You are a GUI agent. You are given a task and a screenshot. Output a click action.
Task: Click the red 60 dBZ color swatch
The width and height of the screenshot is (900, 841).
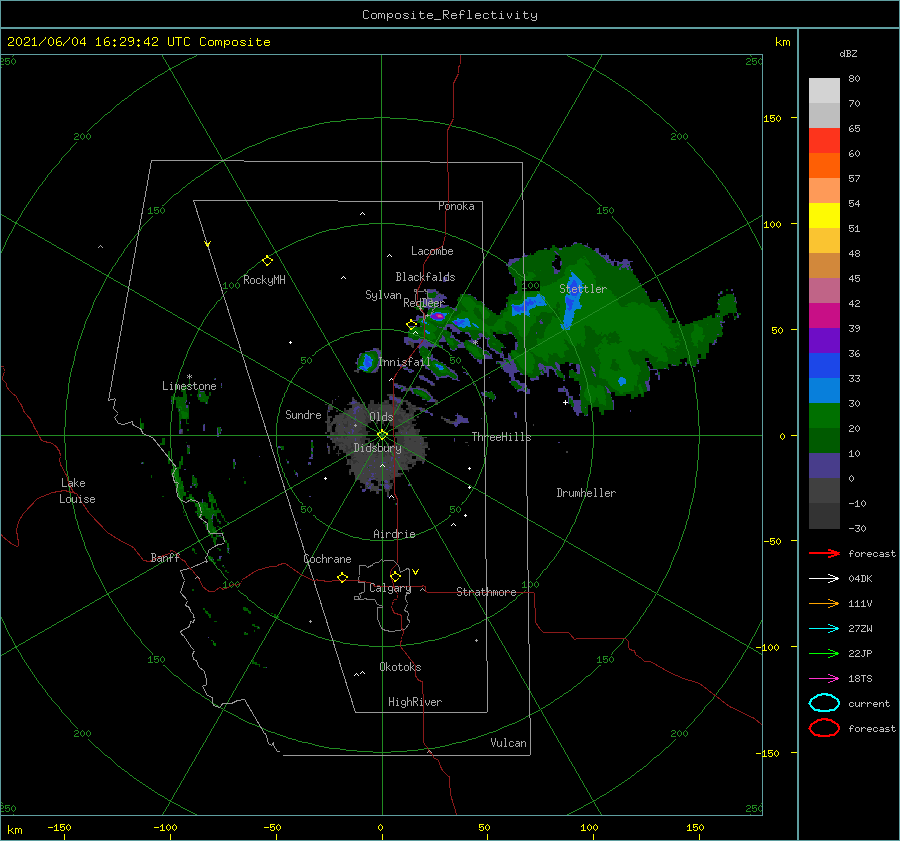click(824, 141)
